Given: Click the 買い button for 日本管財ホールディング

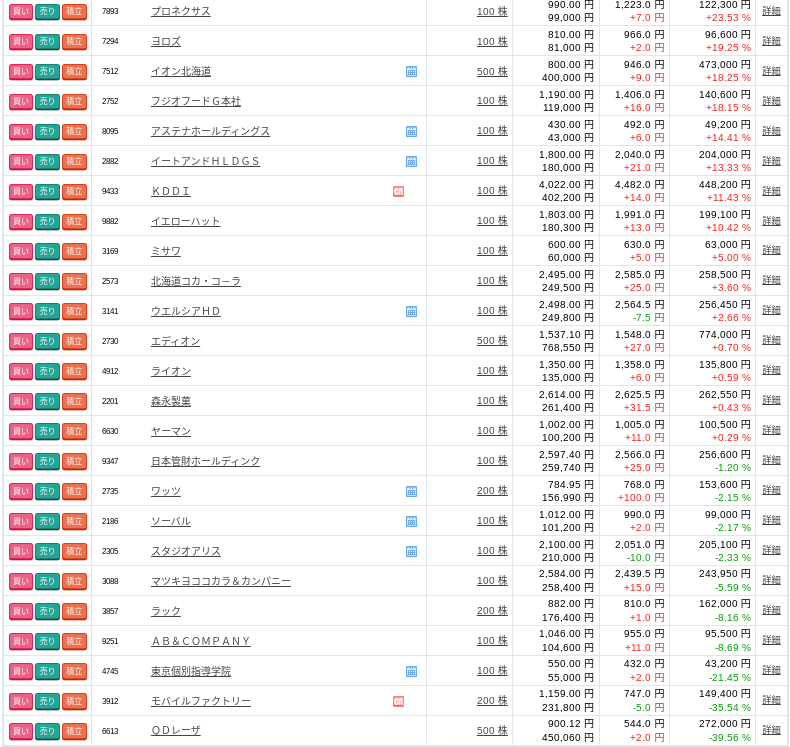Looking at the screenshot, I should click(21, 461).
